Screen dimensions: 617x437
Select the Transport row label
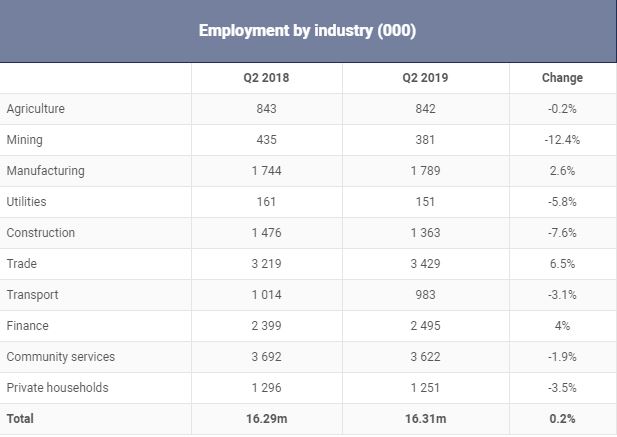[33, 295]
